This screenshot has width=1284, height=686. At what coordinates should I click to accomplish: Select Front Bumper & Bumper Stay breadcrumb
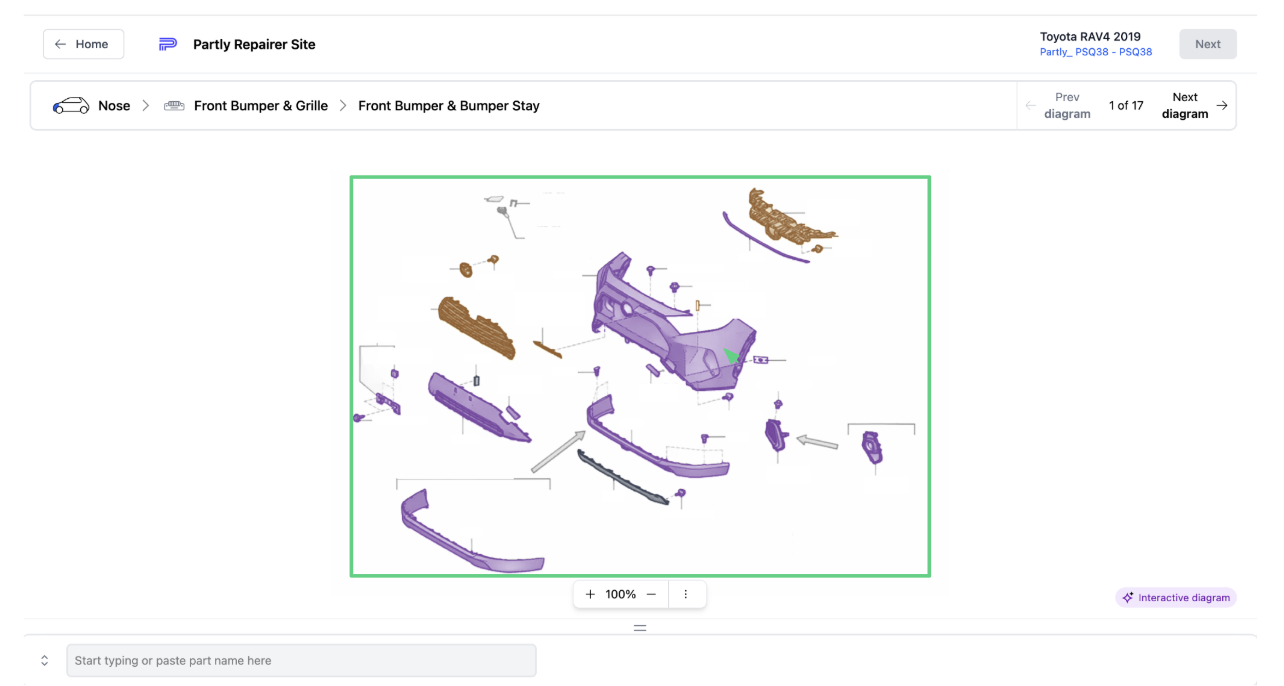(x=448, y=106)
